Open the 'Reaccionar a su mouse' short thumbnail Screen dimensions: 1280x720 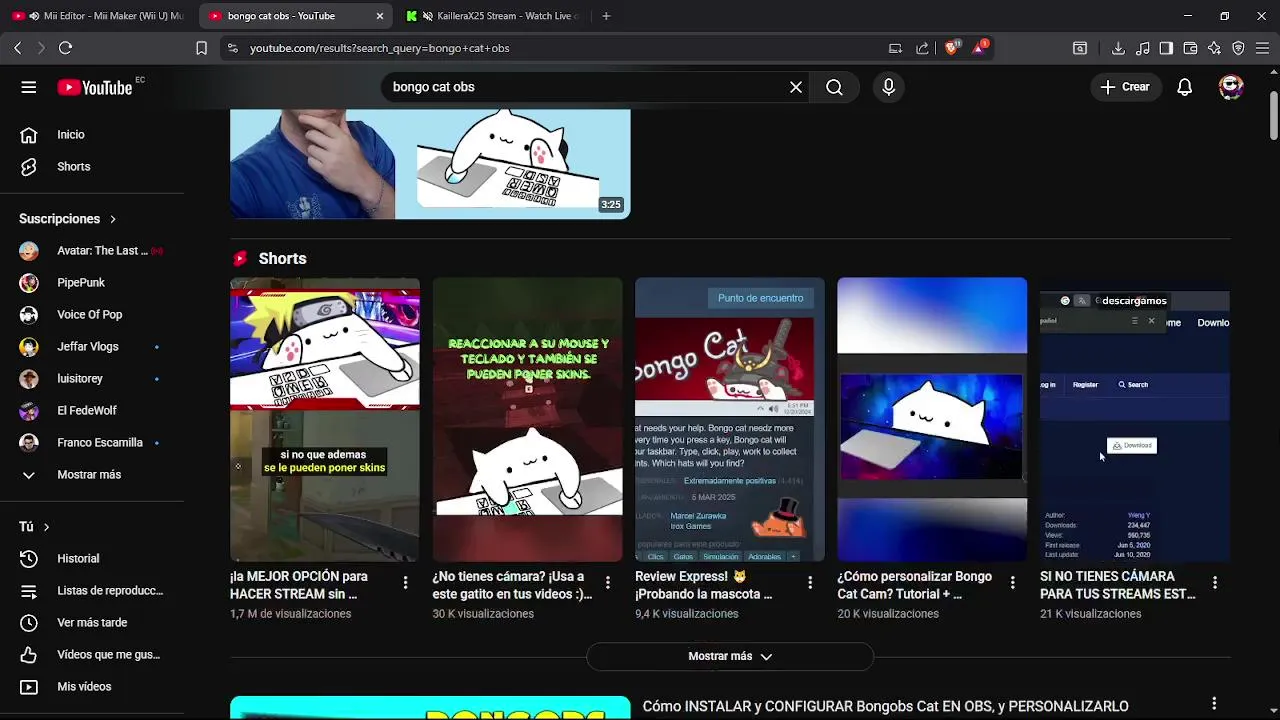[527, 420]
